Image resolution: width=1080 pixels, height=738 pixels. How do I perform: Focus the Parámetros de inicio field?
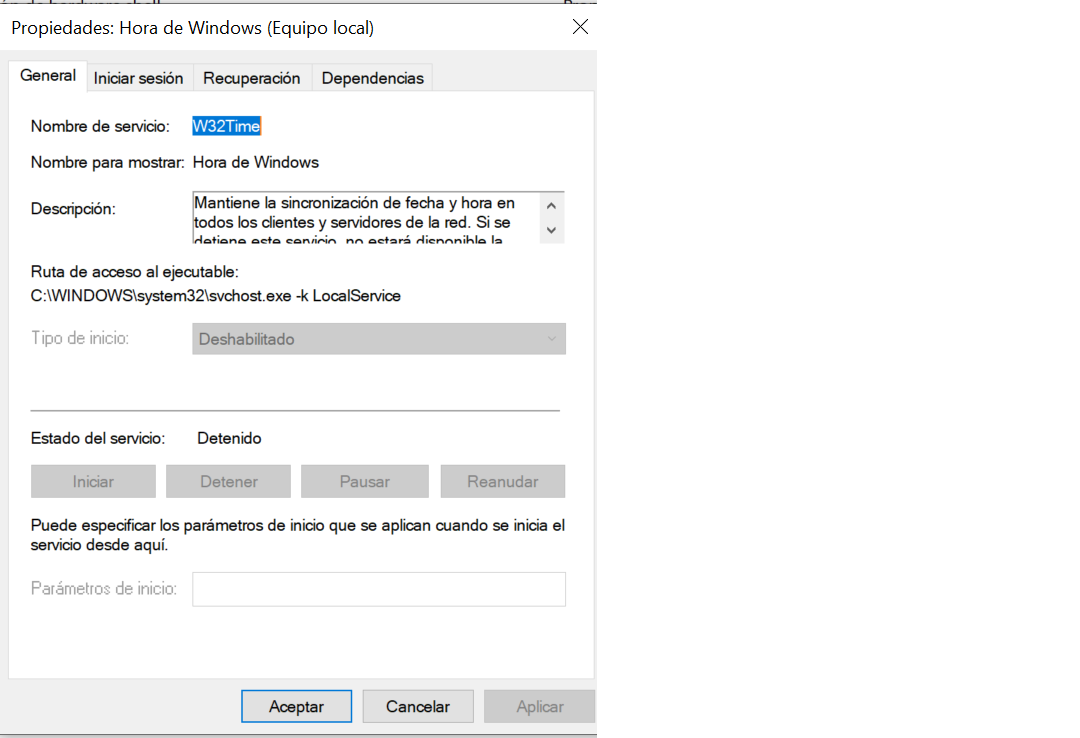click(379, 589)
